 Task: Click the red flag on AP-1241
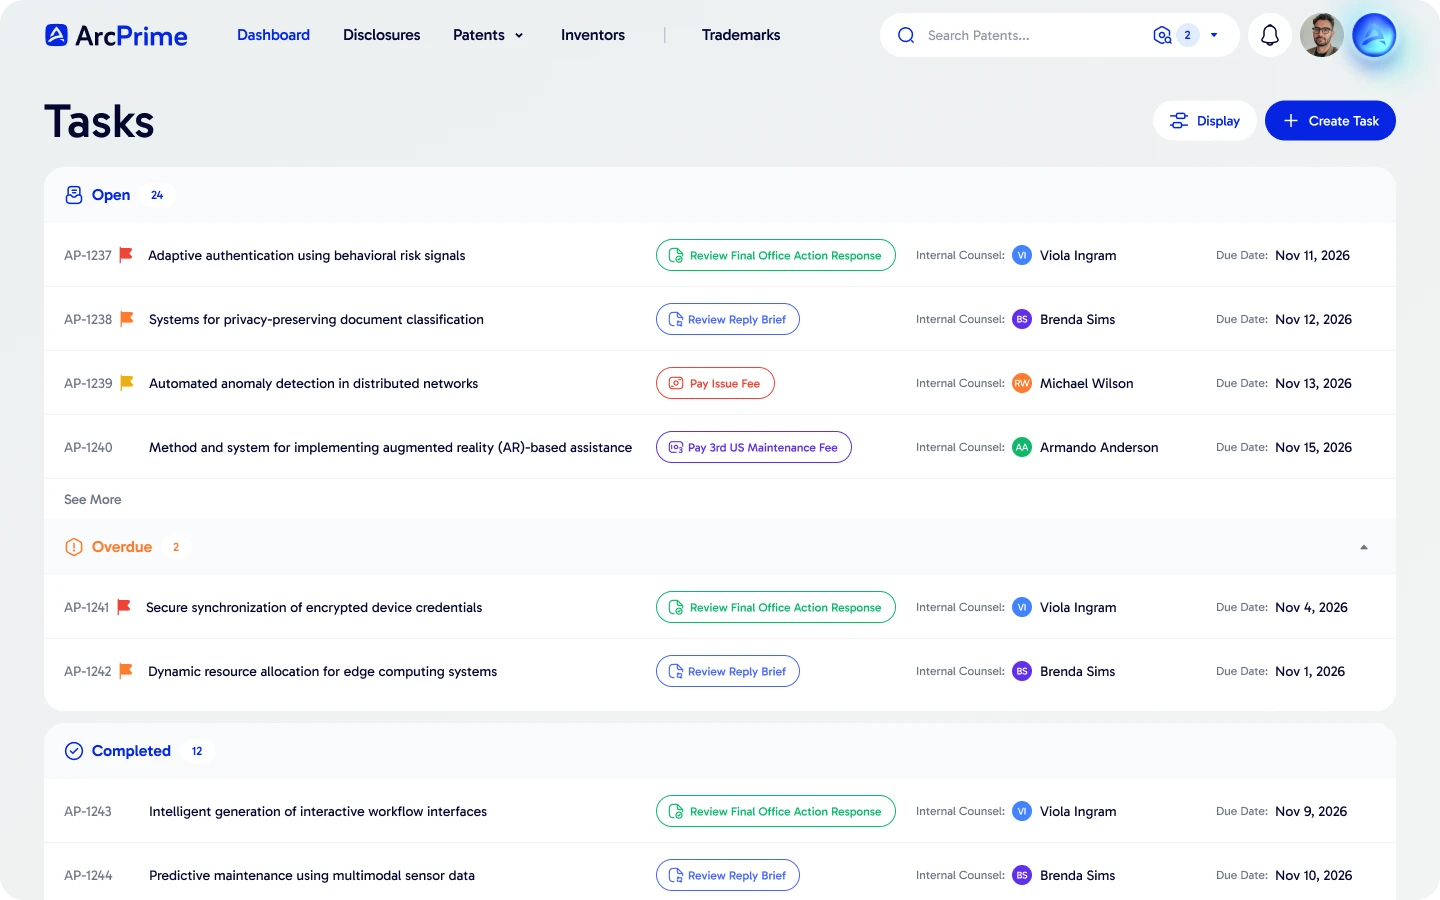[x=124, y=607]
